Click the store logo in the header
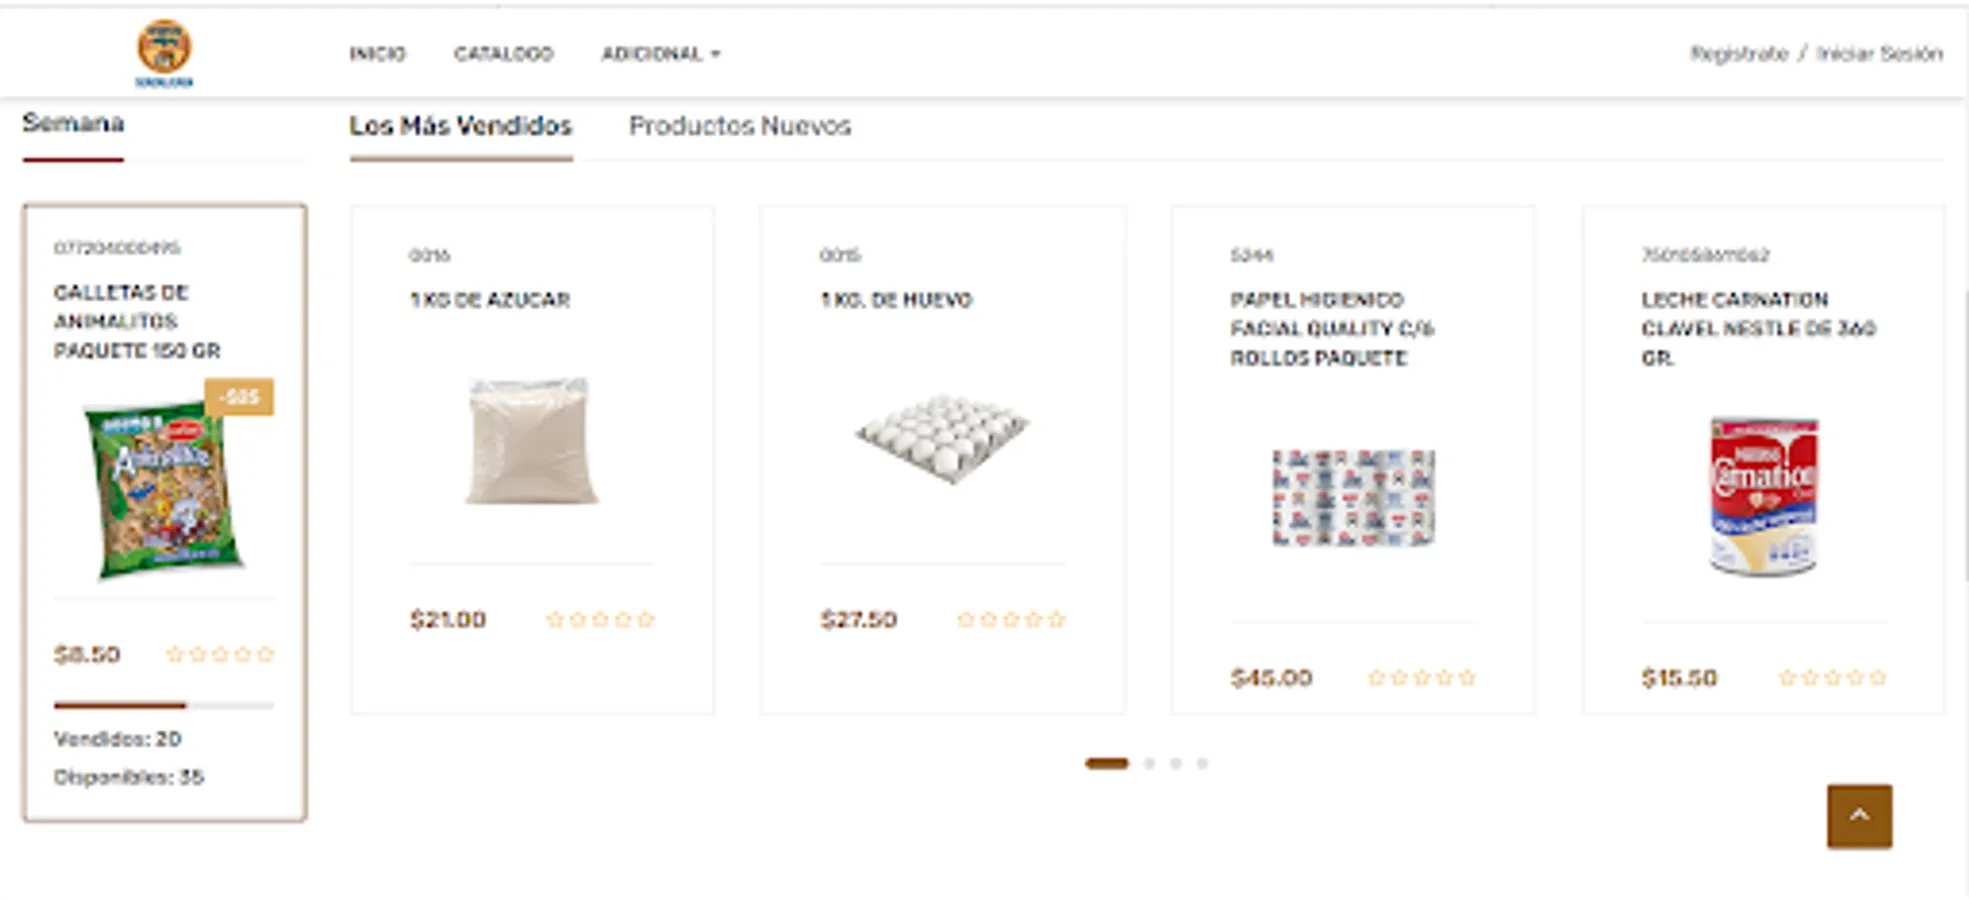The image size is (1969, 900). 164,52
